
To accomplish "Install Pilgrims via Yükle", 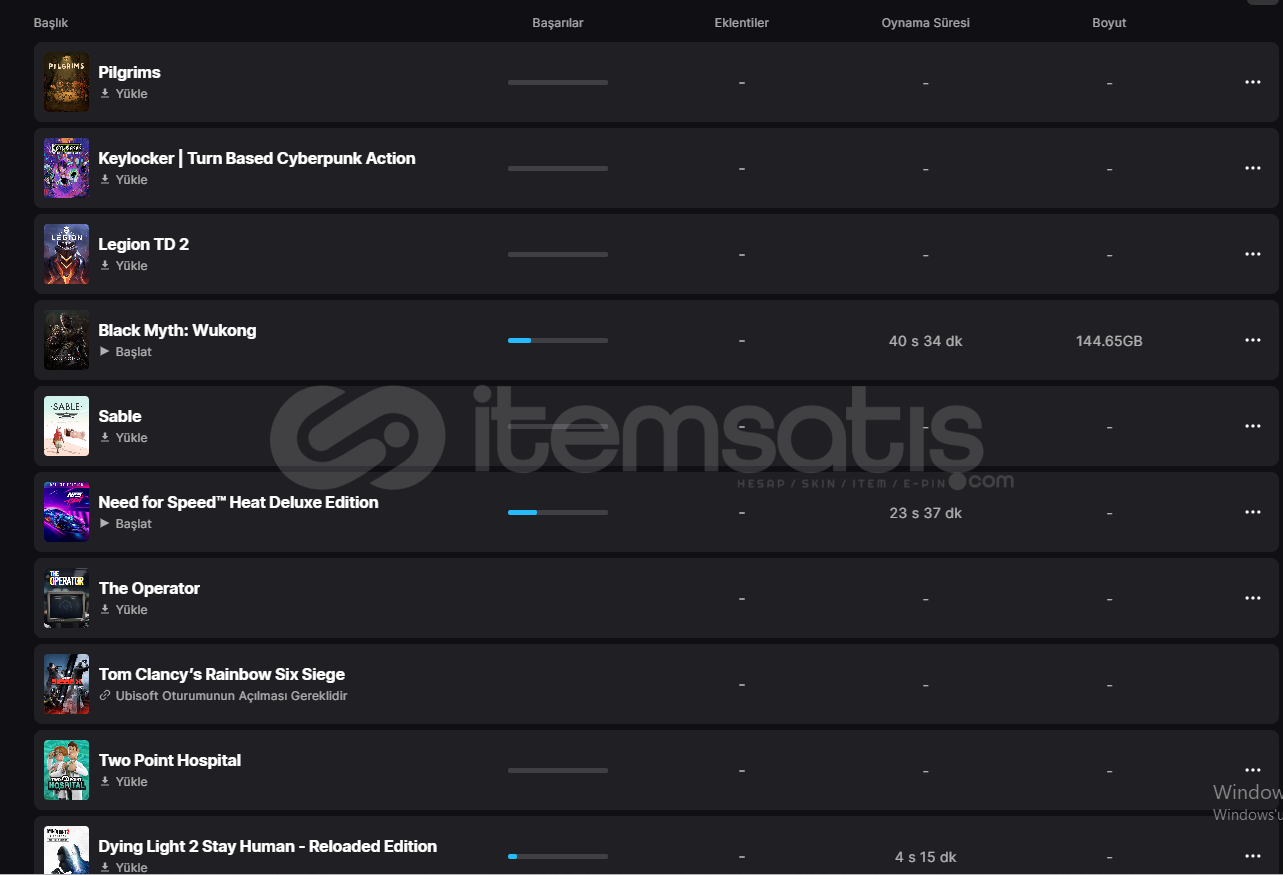I will 123,94.
